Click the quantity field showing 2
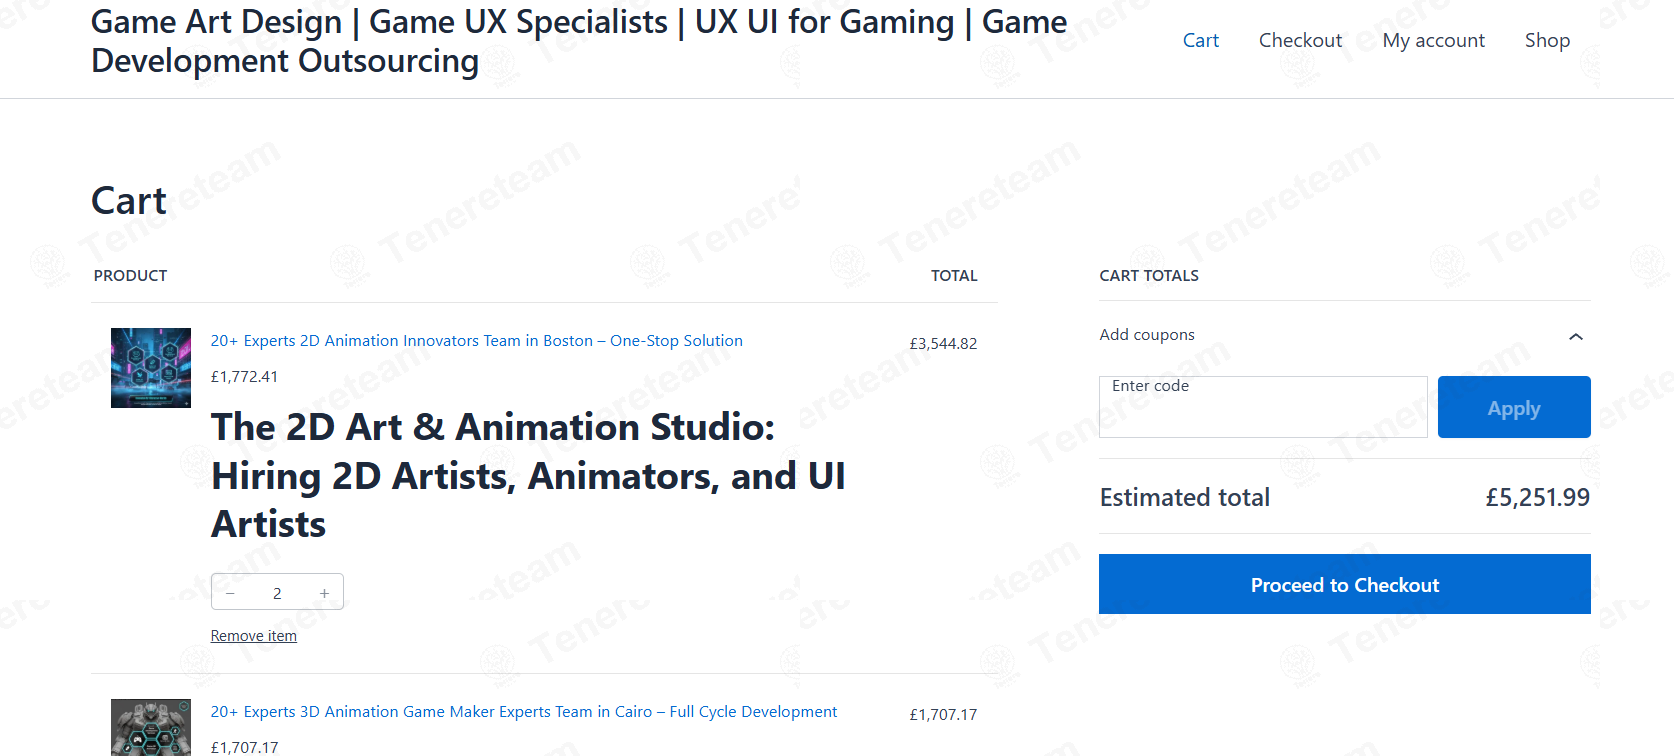The height and width of the screenshot is (756, 1674). click(277, 593)
